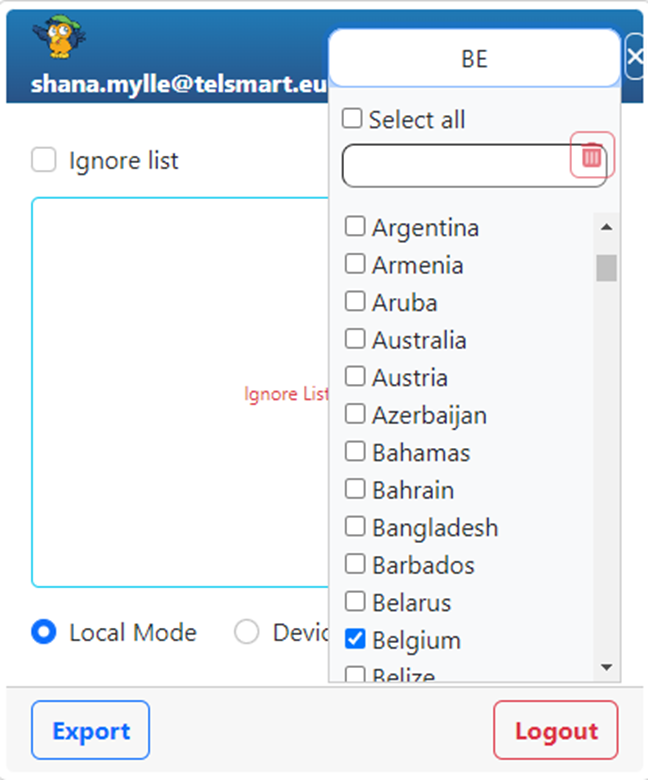Click the Export button
Image resolution: width=648 pixels, height=780 pixels.
tap(91, 731)
